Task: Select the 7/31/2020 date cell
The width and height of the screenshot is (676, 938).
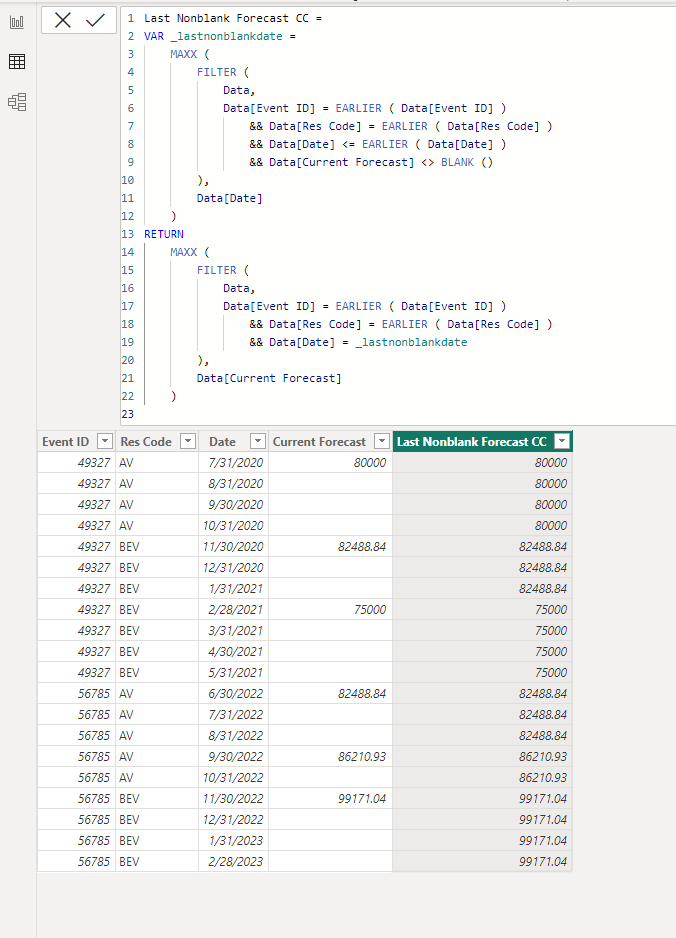Action: [x=234, y=462]
